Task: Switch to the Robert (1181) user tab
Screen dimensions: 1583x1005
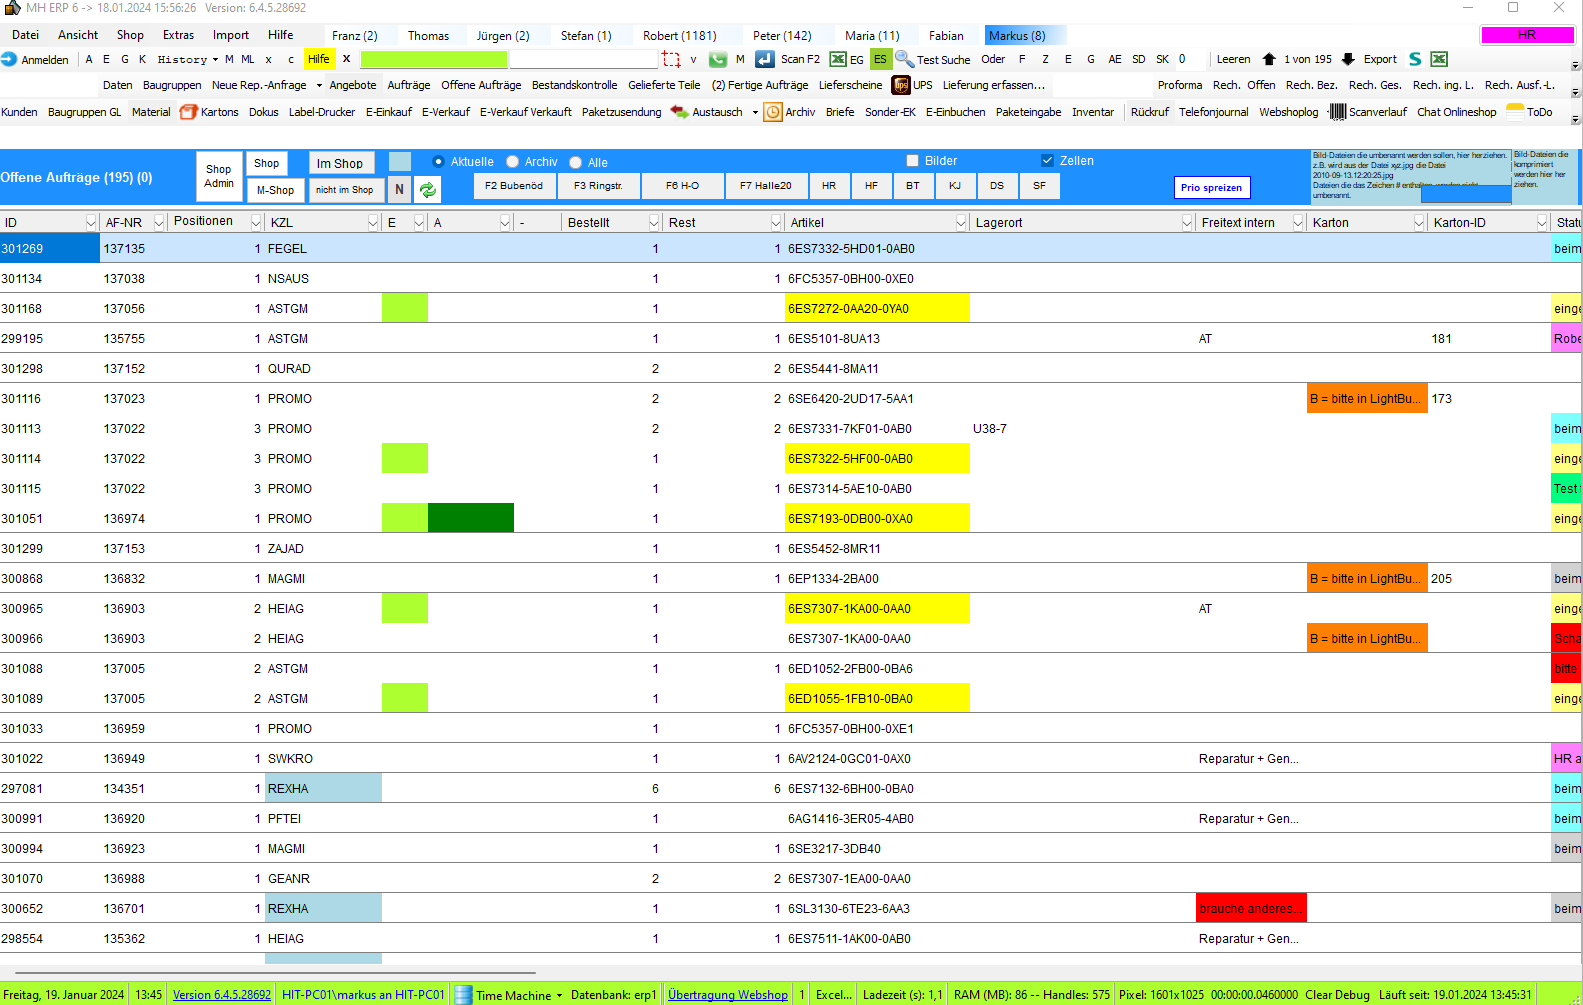Action: point(679,36)
